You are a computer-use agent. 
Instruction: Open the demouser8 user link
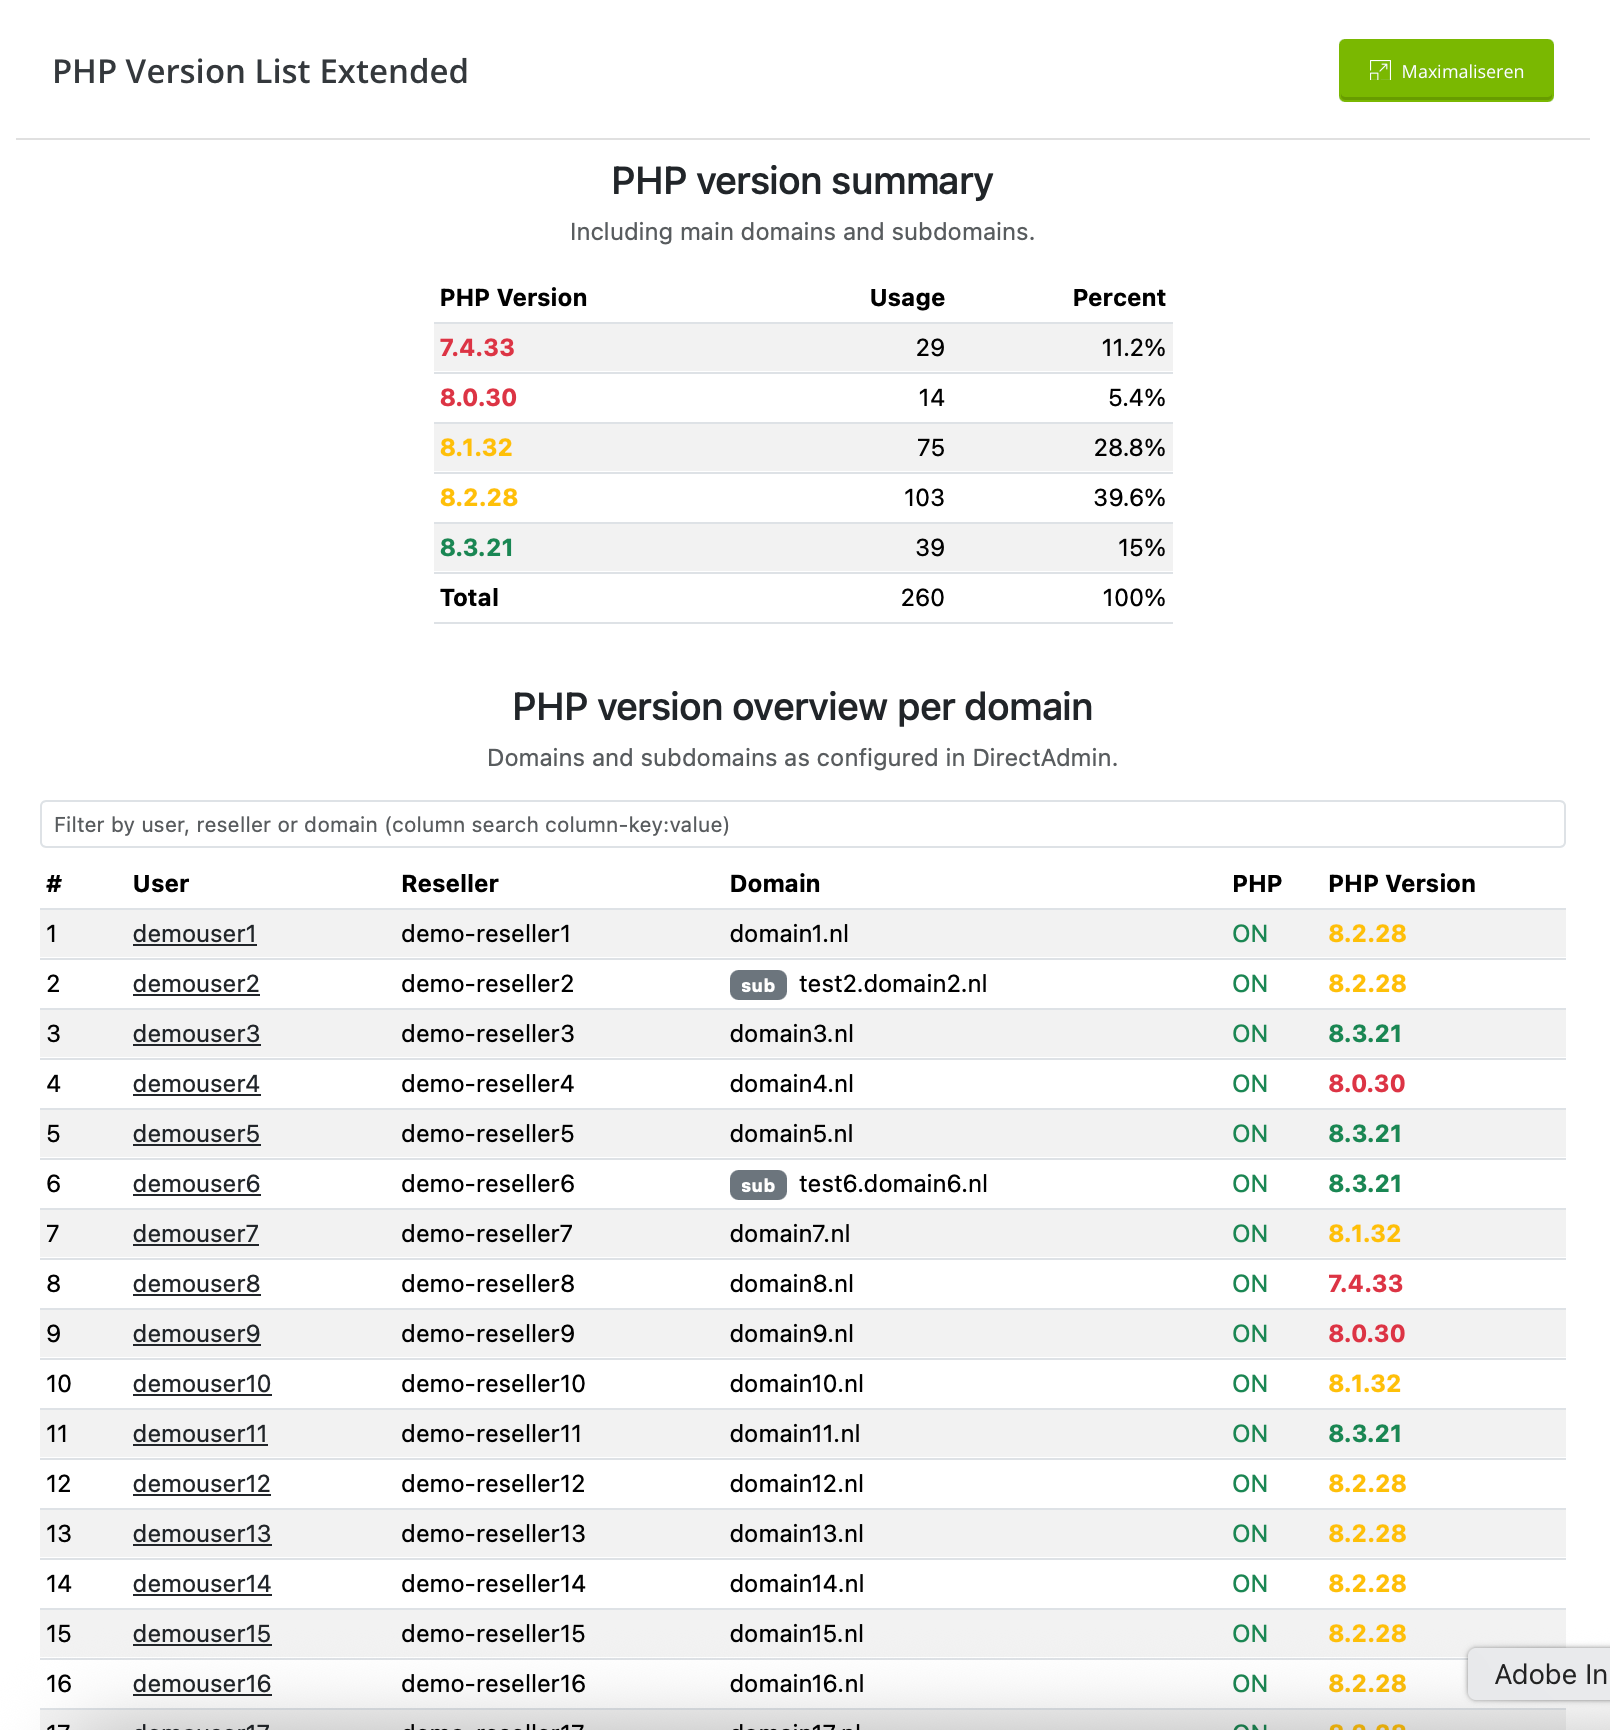tap(196, 1284)
